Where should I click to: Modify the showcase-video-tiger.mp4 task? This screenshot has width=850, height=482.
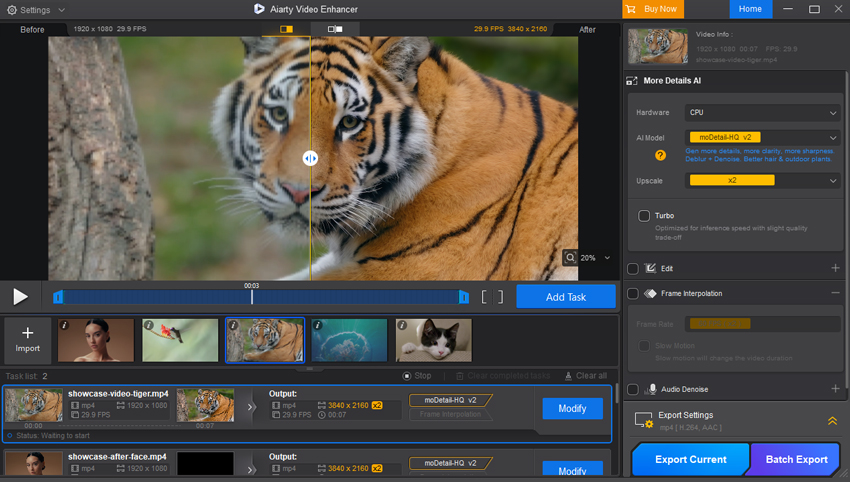pos(572,408)
